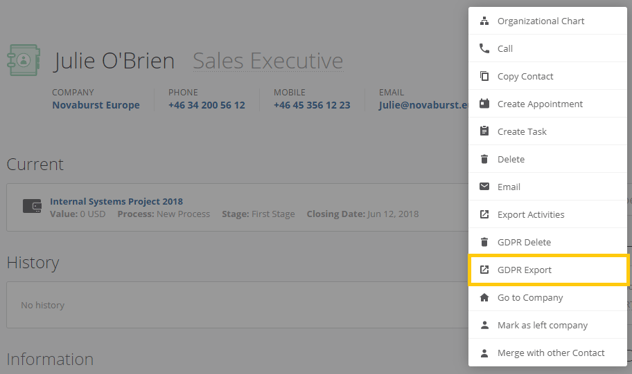Click the Export Activities arrow icon
The image size is (632, 374).
pyautogui.click(x=484, y=214)
